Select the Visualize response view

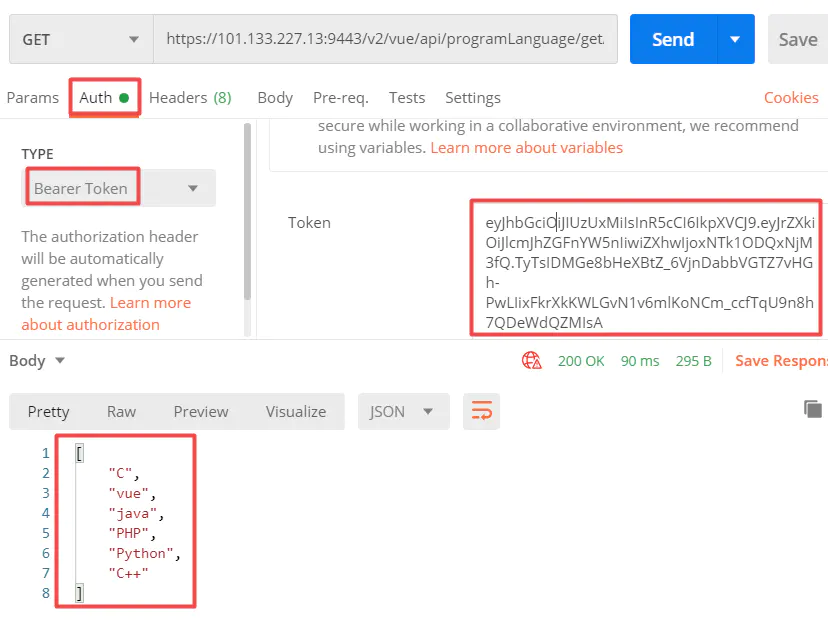pos(296,411)
